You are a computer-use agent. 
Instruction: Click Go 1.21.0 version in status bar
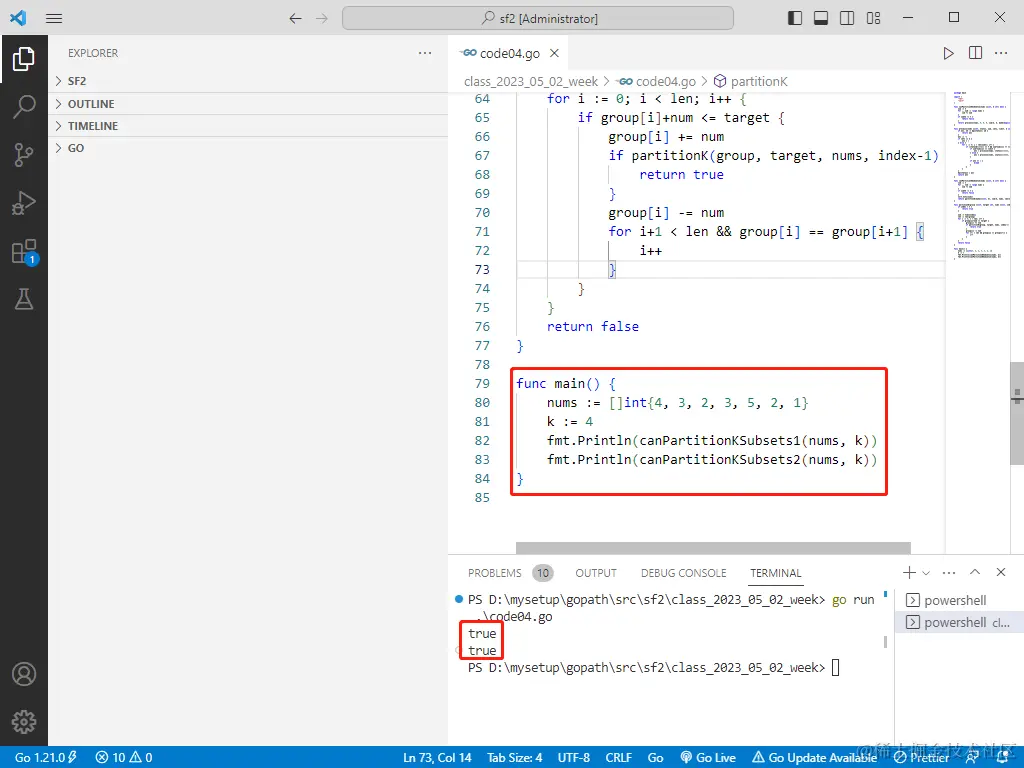[x=45, y=757]
